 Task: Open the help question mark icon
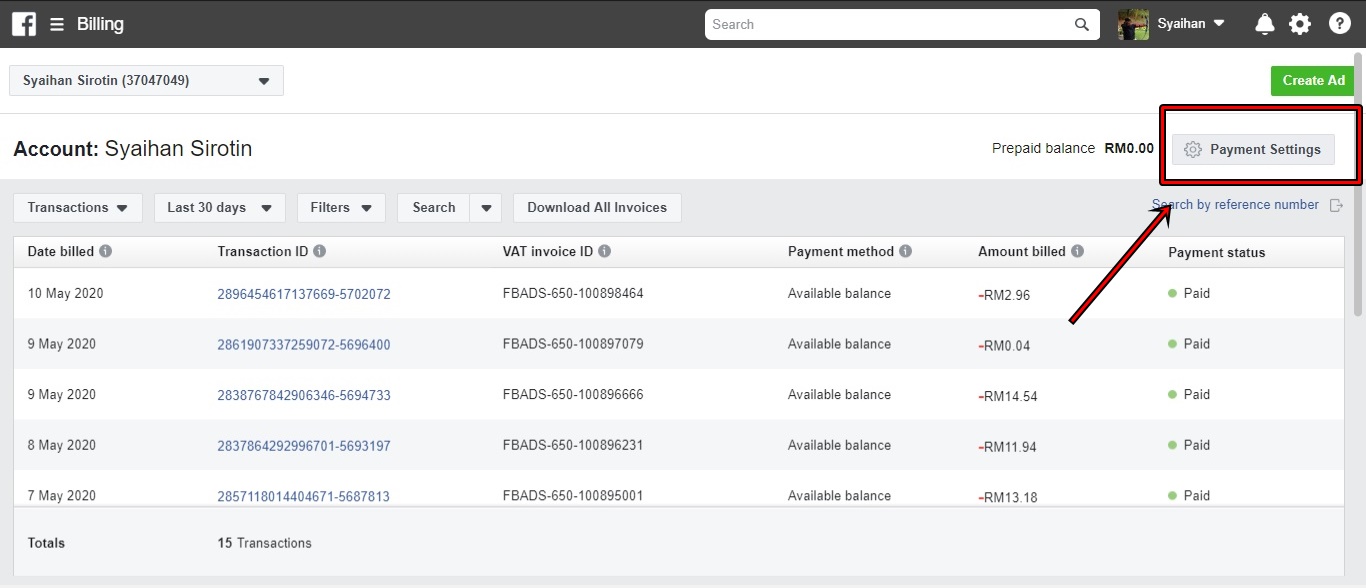click(x=1340, y=24)
